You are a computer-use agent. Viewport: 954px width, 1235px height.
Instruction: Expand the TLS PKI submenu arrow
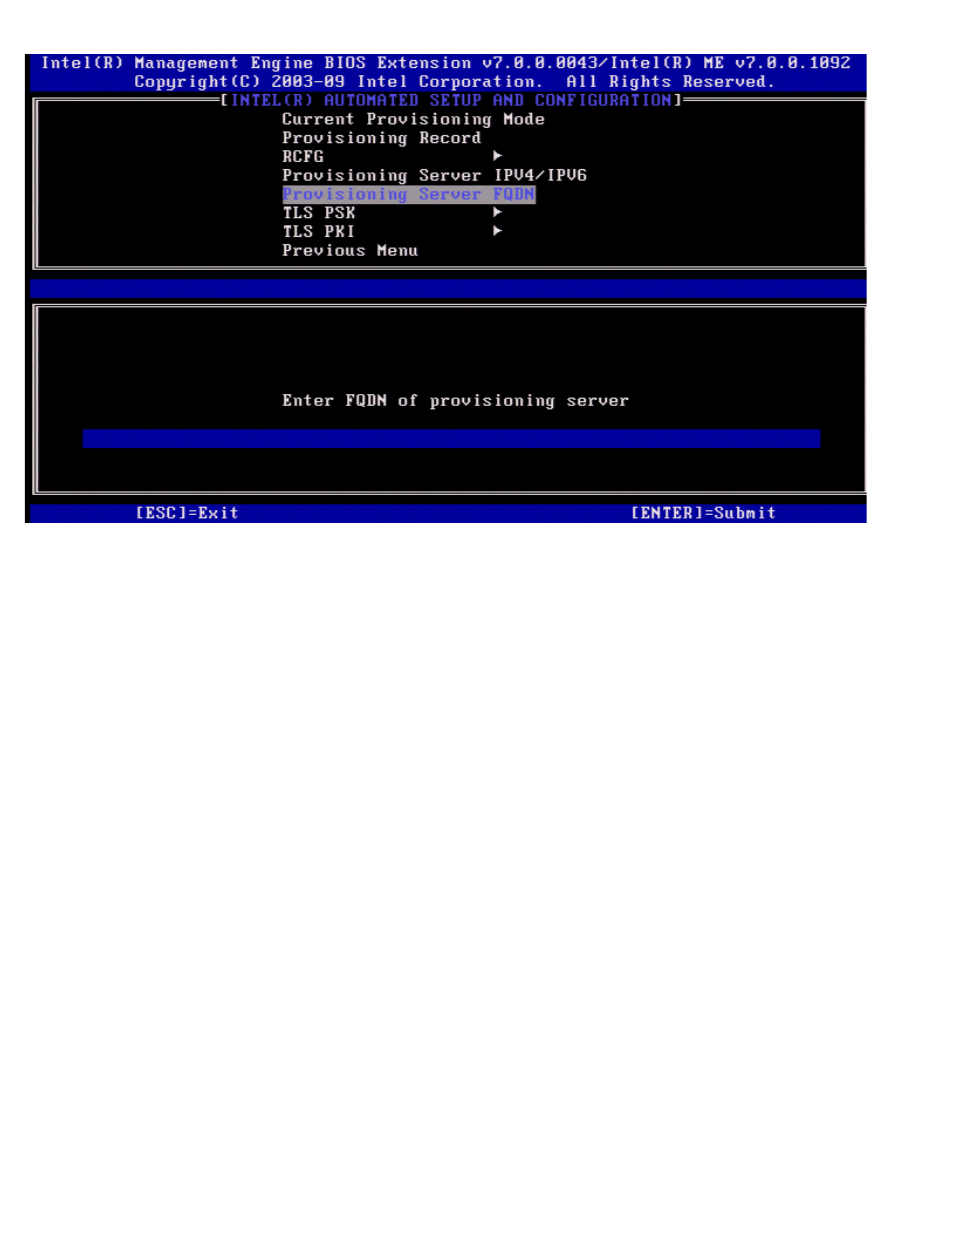click(x=497, y=231)
